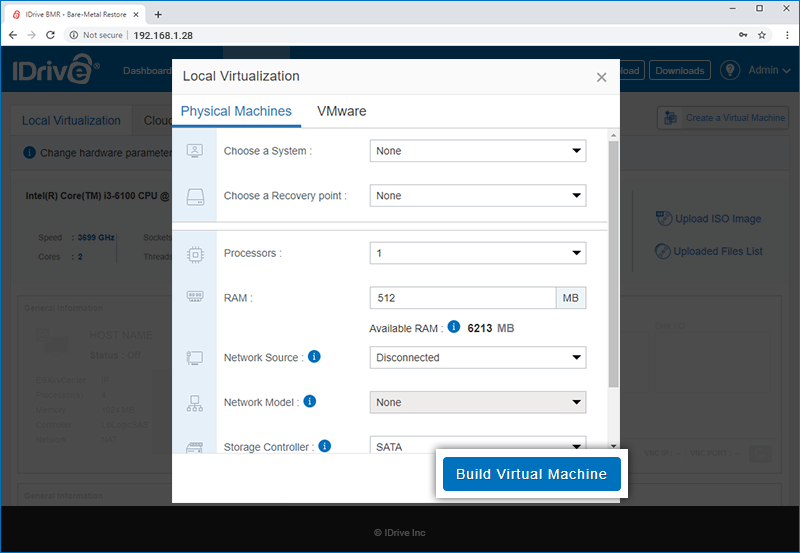Open the Storage Controller dropdown
This screenshot has height=553, width=800.
478,445
